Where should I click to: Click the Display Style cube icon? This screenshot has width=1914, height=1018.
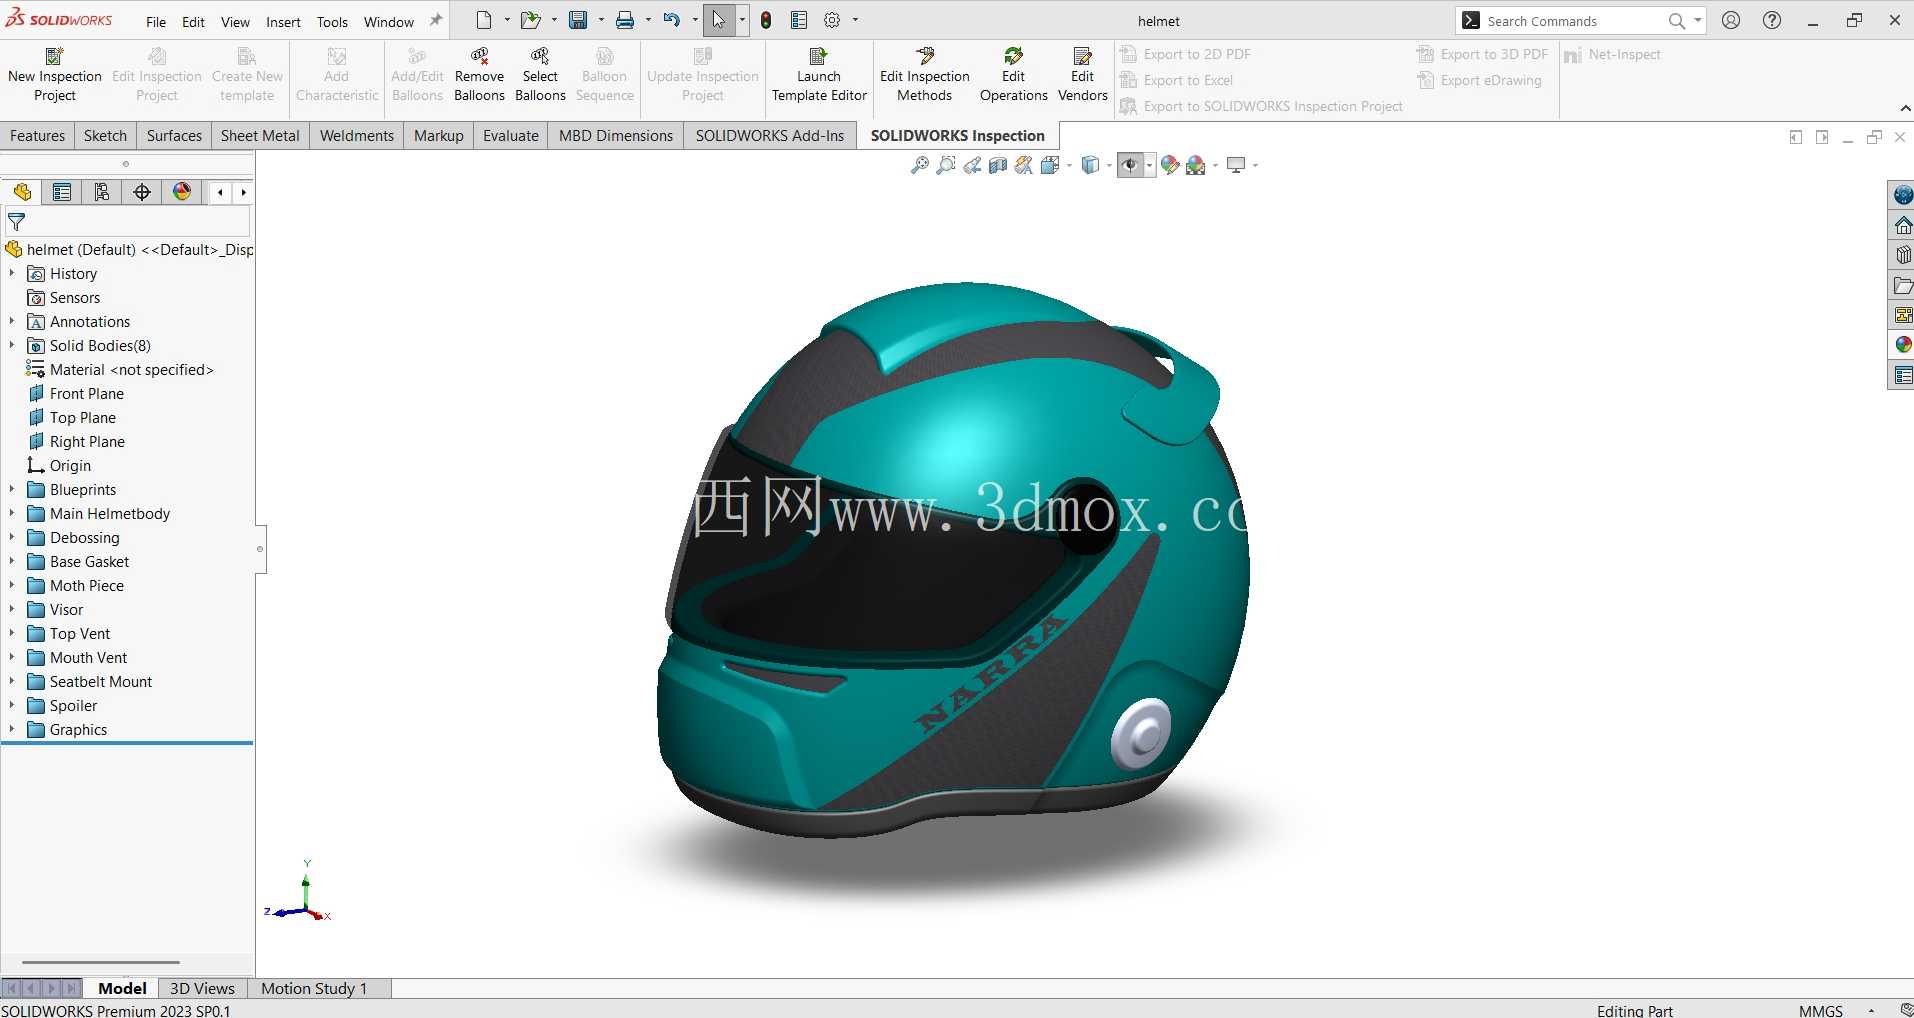coord(1091,165)
